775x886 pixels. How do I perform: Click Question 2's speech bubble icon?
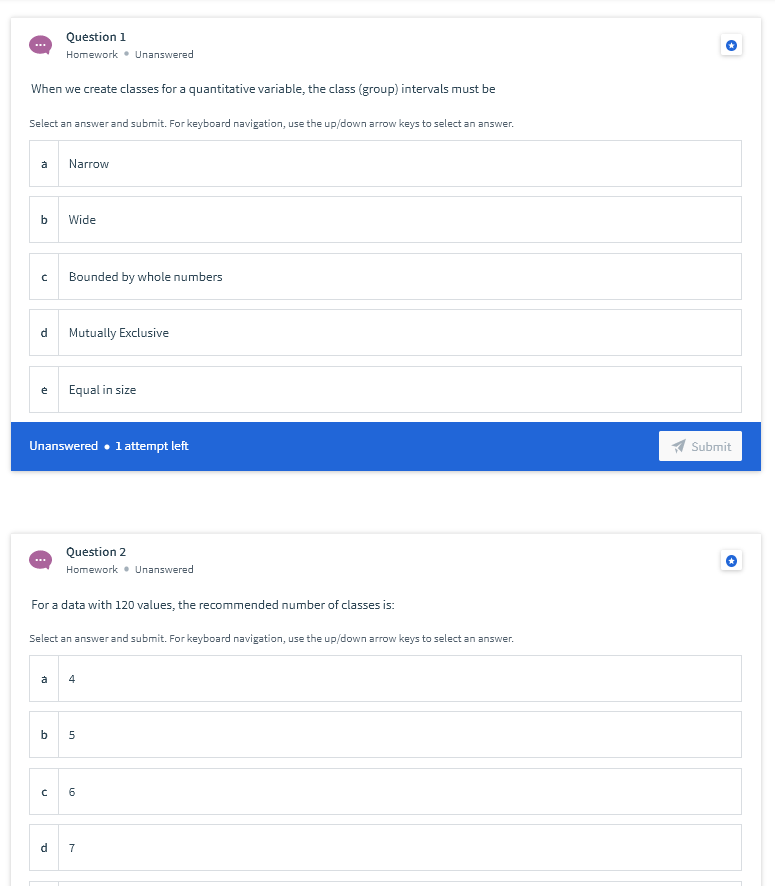pos(40,560)
